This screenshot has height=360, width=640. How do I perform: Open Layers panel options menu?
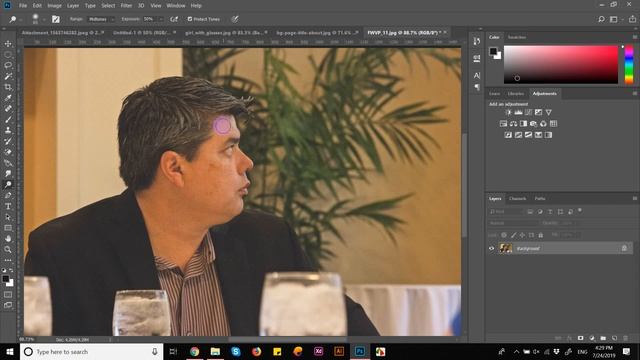pos(635,198)
